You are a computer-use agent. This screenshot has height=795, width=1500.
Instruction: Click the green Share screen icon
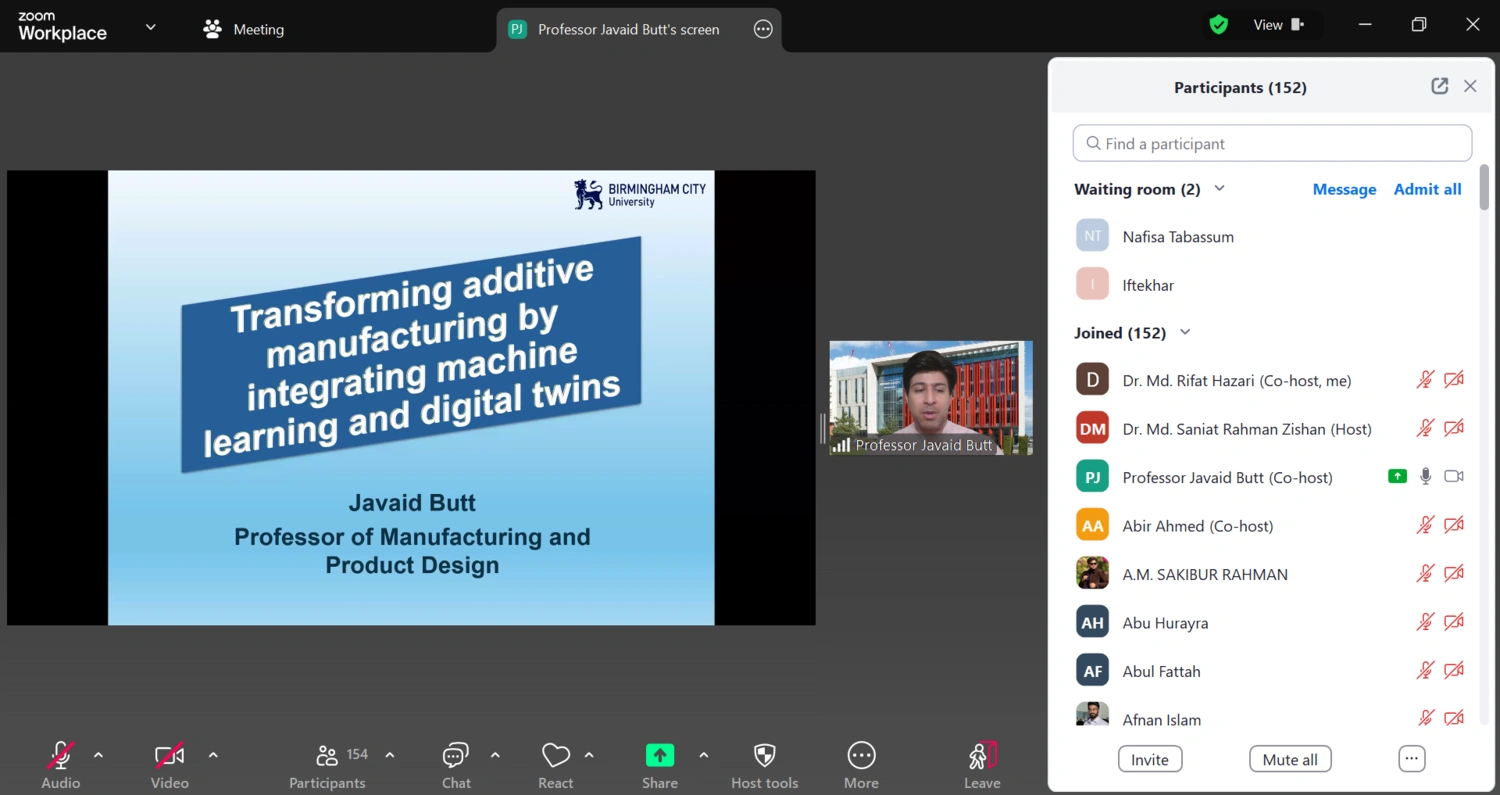[660, 756]
